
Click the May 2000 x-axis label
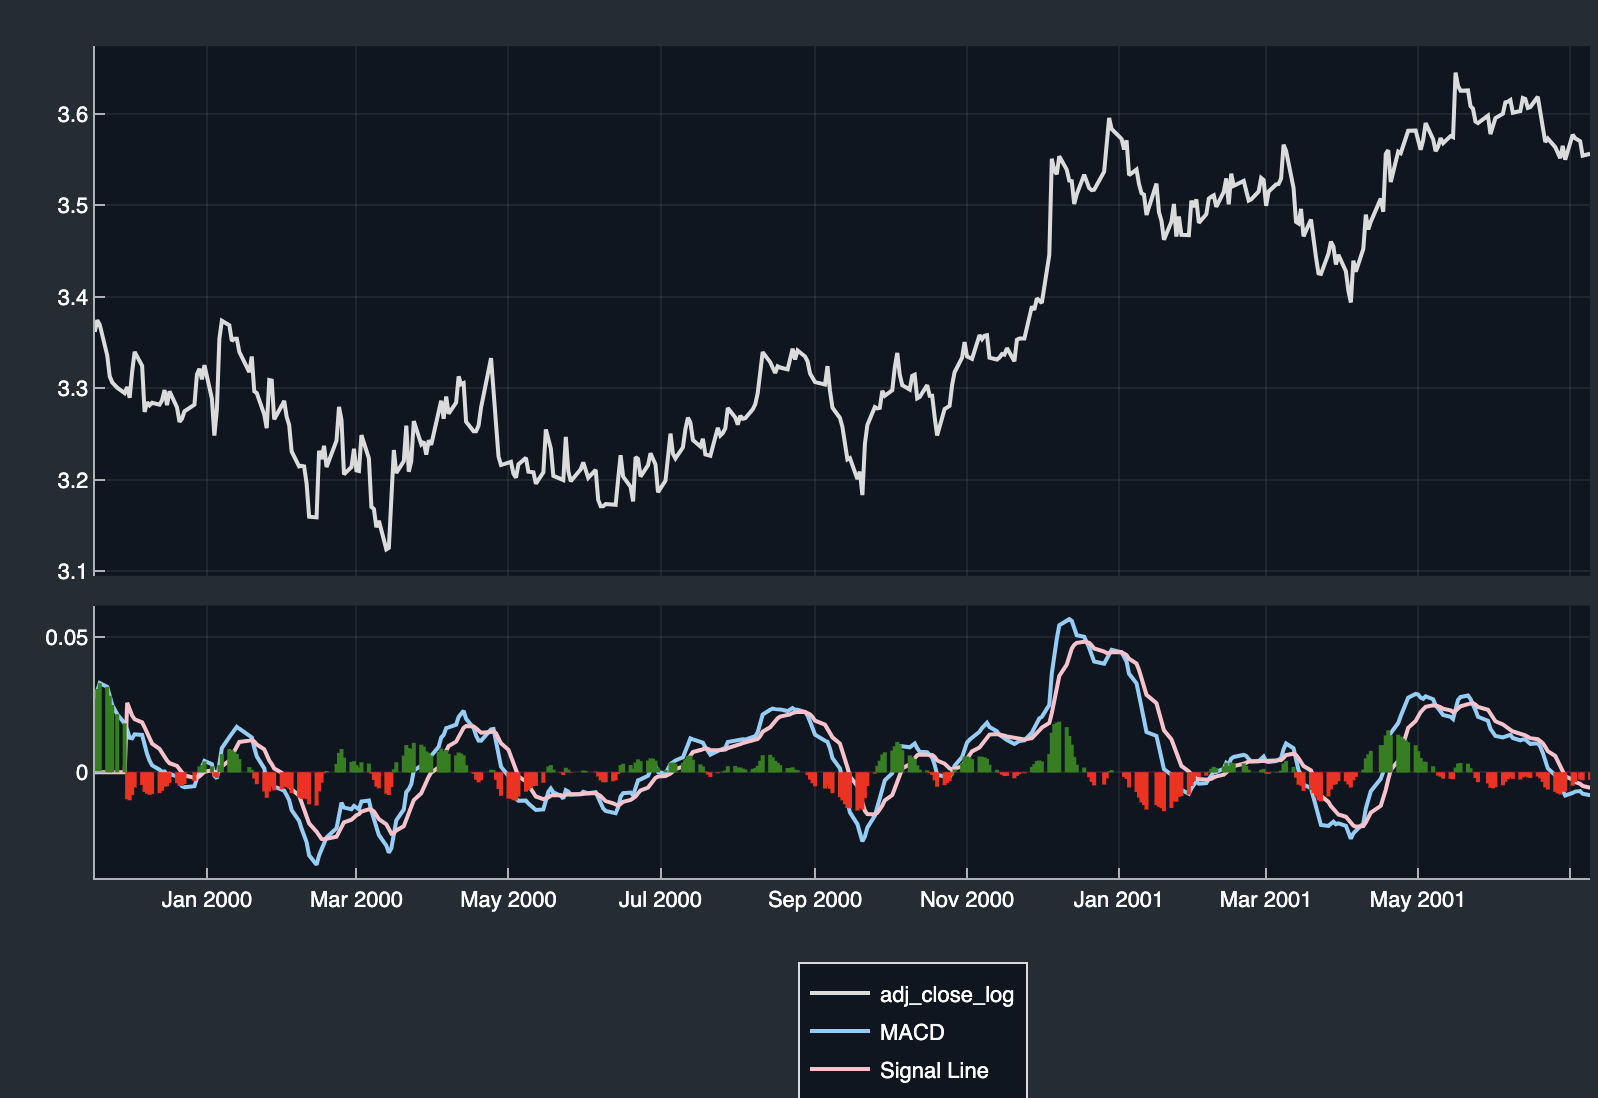508,899
